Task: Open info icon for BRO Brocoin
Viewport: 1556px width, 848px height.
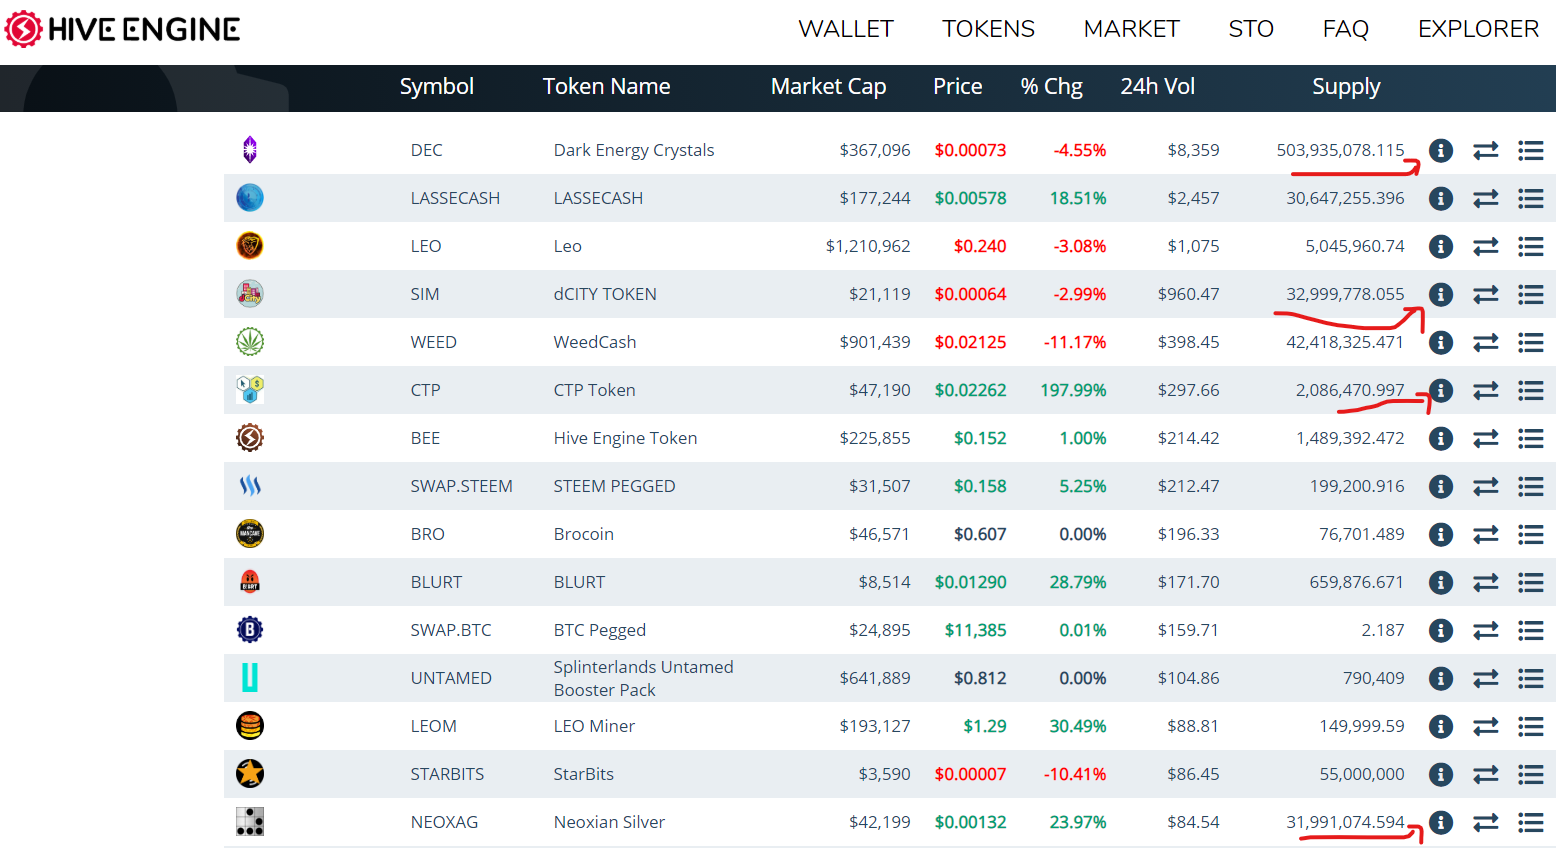Action: [1440, 534]
